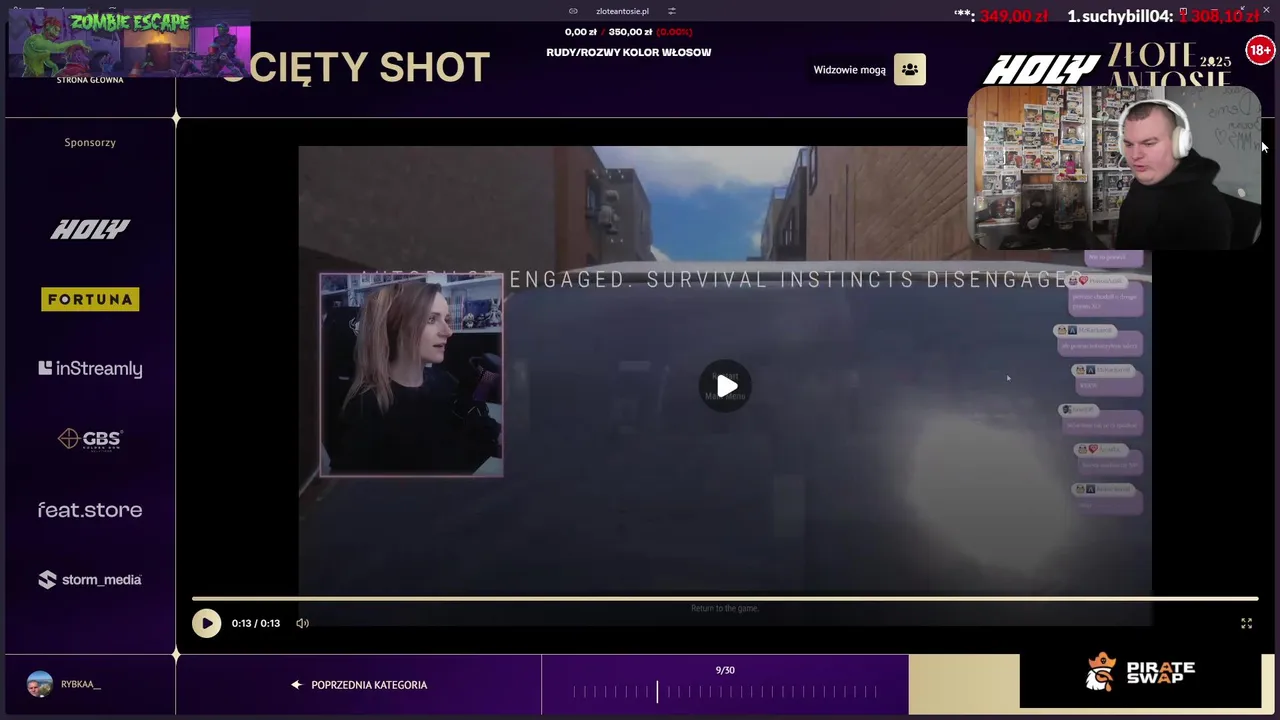Open the Fortuna sponsor logo

click(90, 299)
